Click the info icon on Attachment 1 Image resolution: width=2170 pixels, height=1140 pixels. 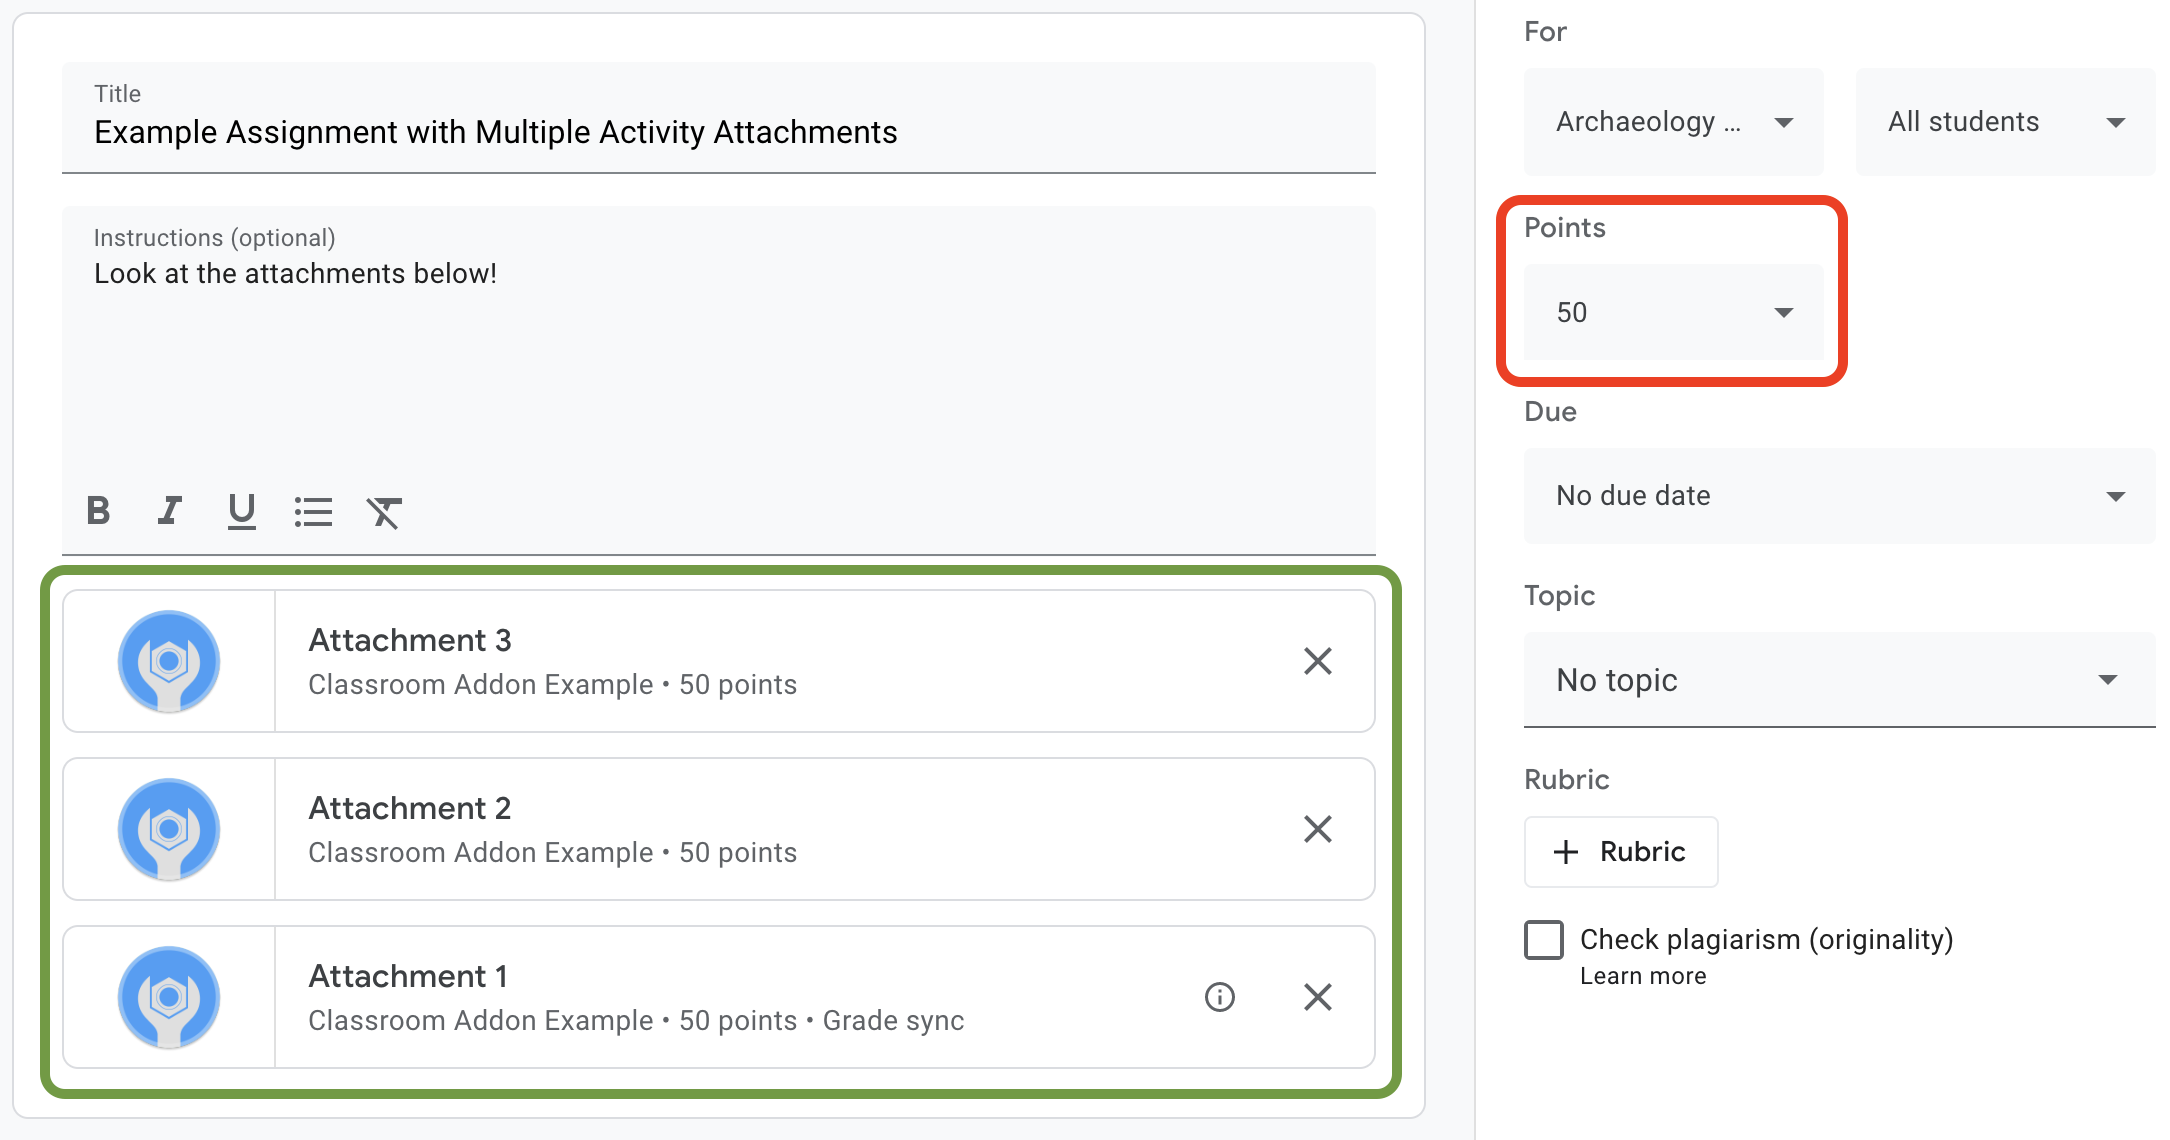[x=1218, y=996]
